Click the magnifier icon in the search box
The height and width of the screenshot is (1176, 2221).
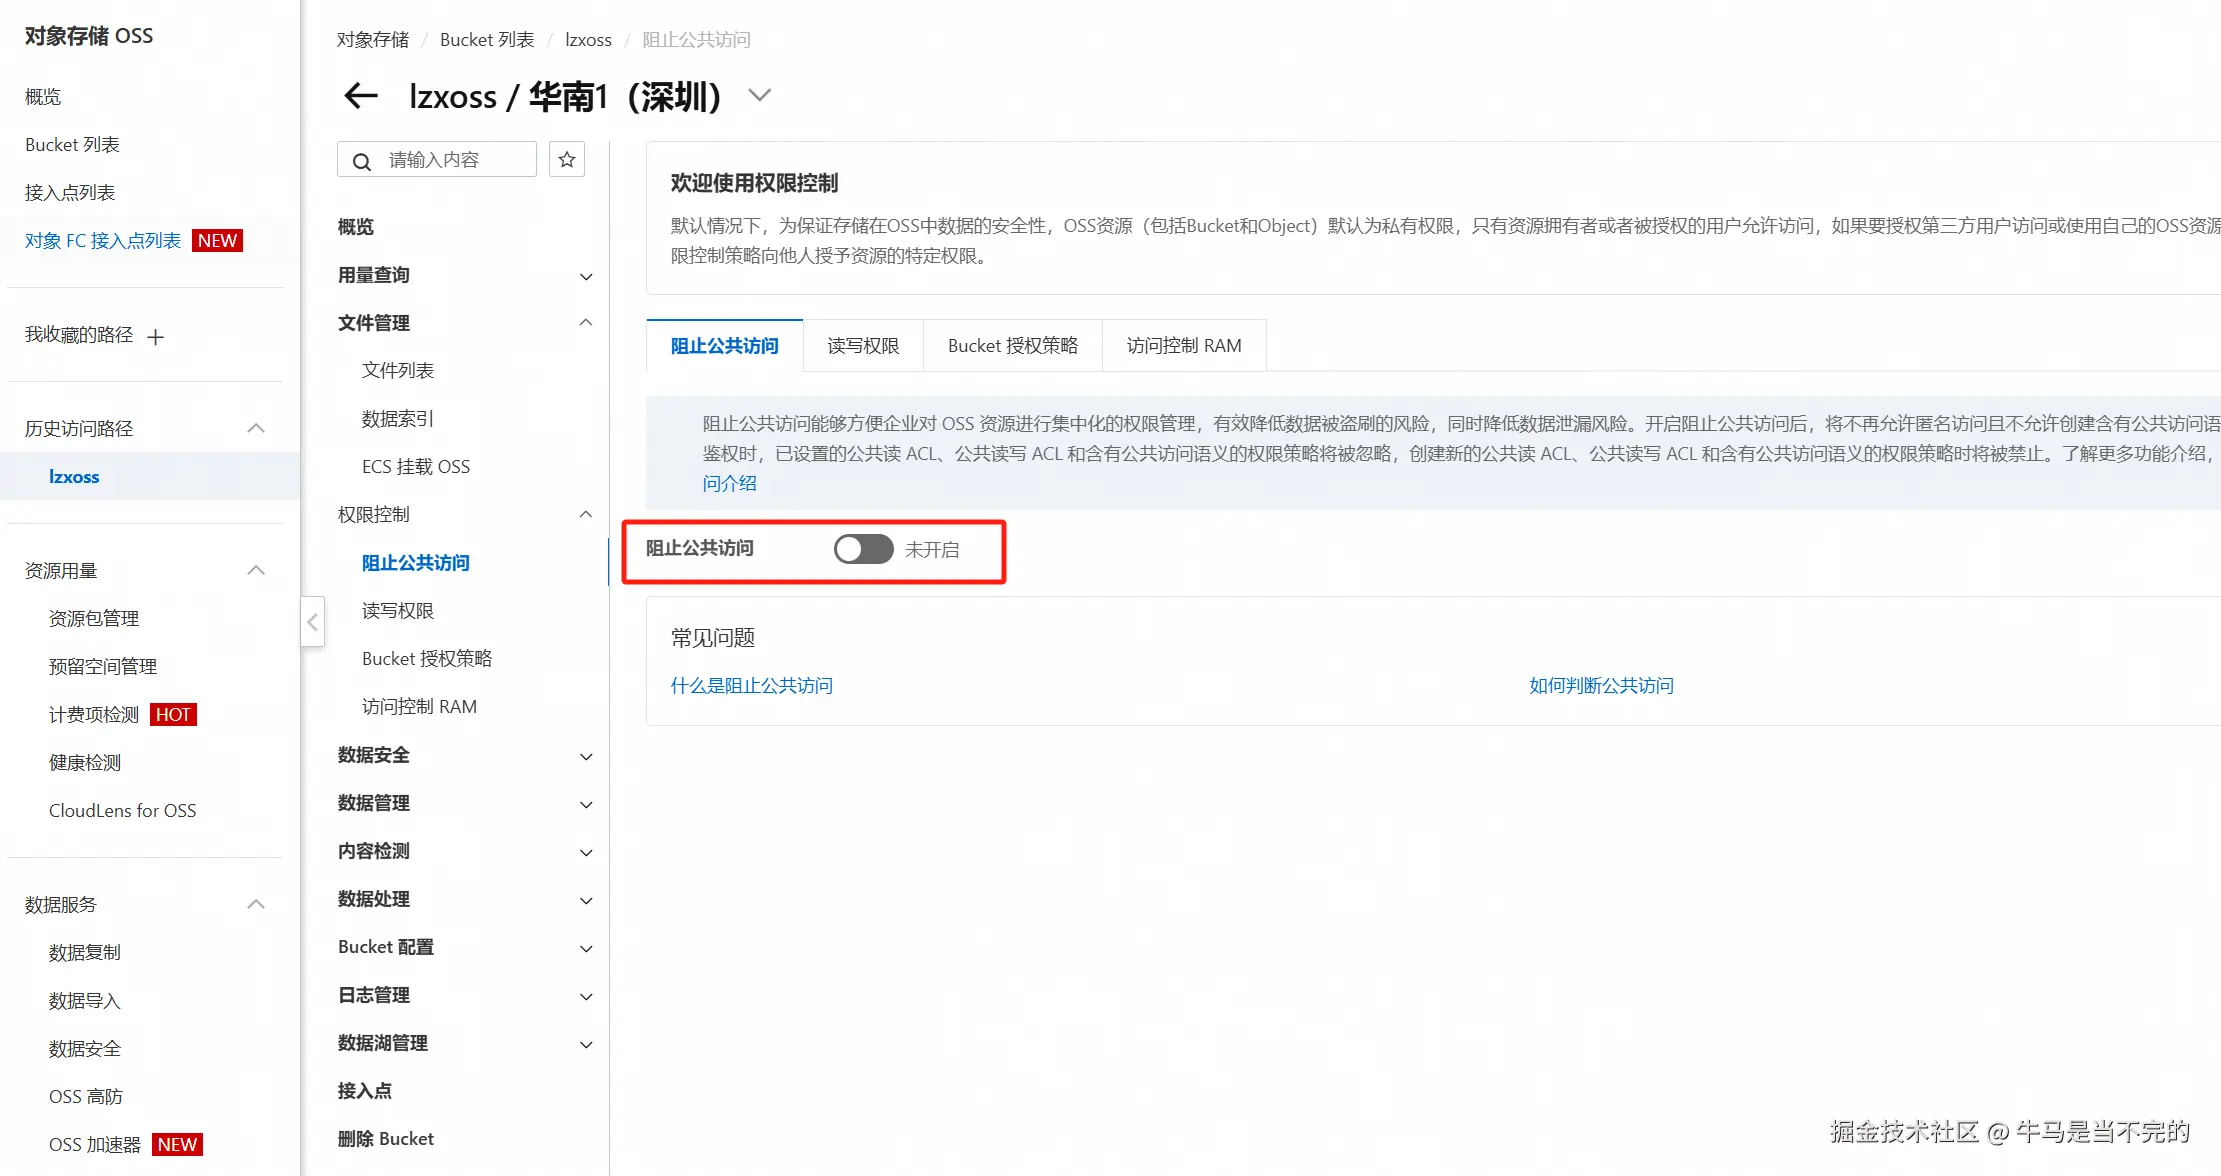362,161
